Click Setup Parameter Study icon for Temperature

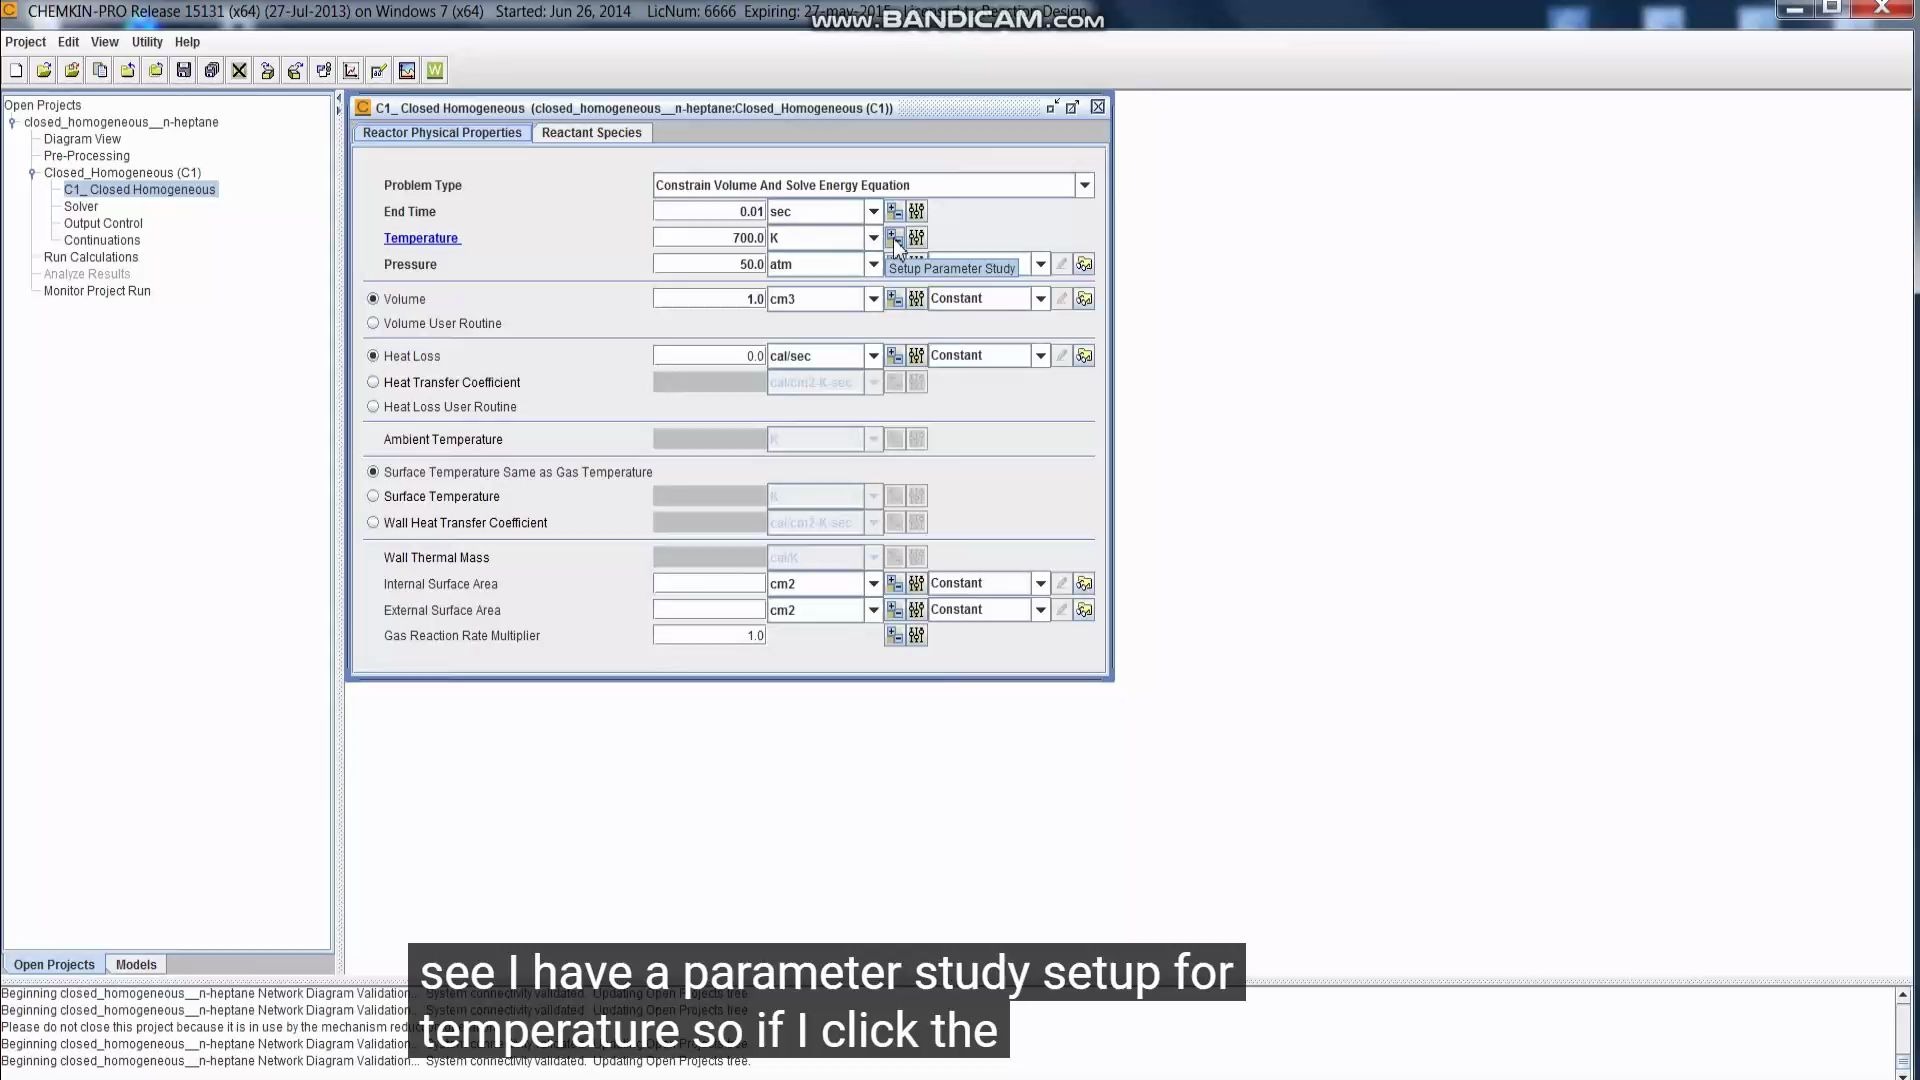[x=895, y=237]
